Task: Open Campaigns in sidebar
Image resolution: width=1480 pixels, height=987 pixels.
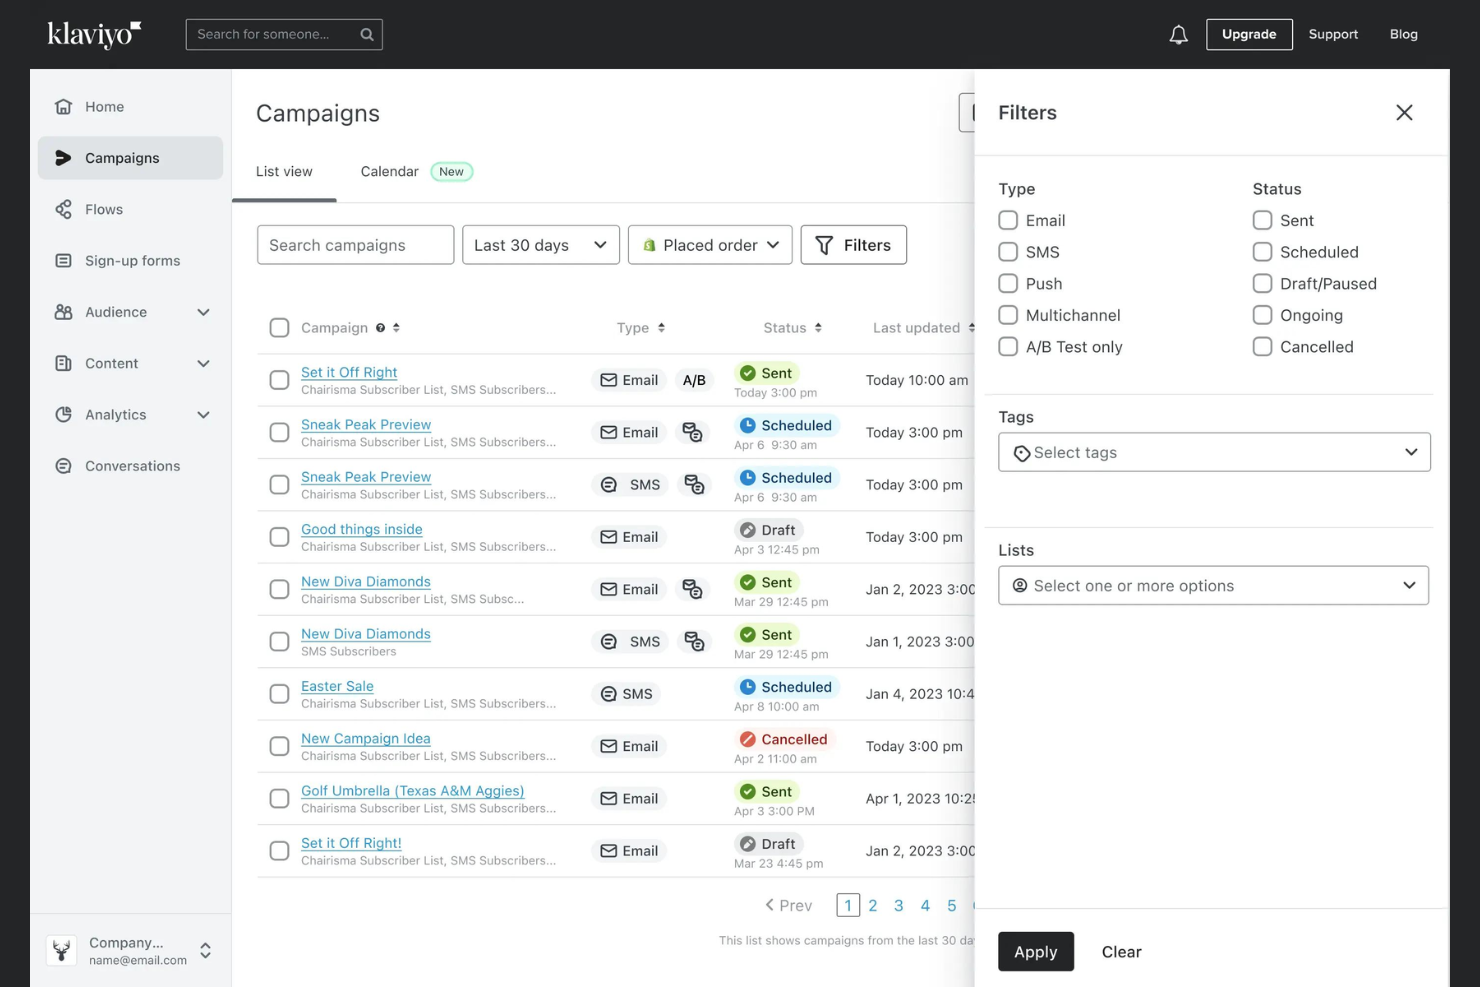Action: (130, 158)
